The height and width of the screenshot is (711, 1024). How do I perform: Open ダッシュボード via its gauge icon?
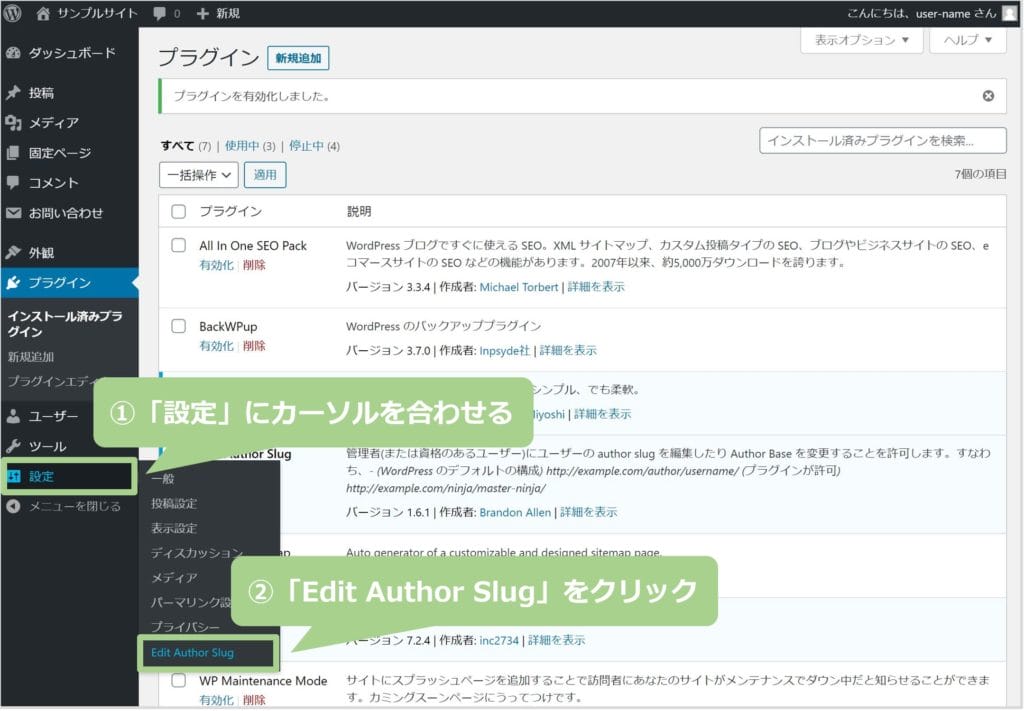click(14, 53)
